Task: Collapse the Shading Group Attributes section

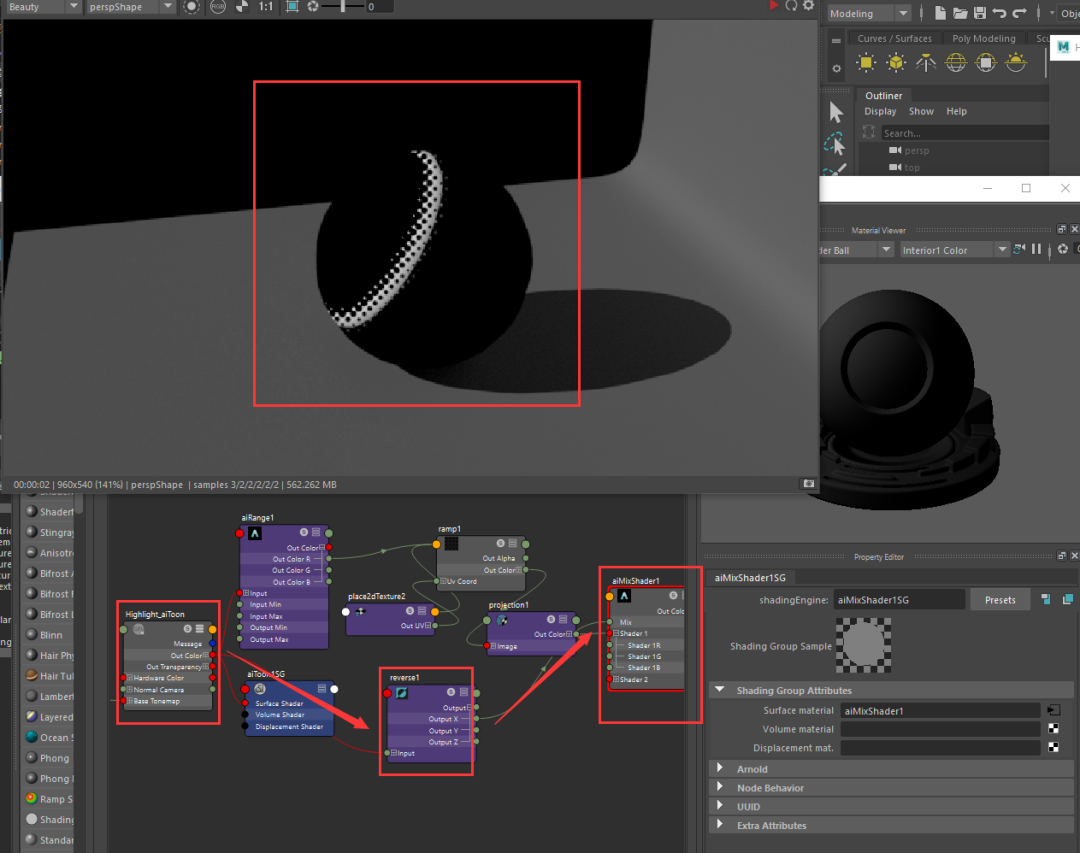Action: click(720, 690)
